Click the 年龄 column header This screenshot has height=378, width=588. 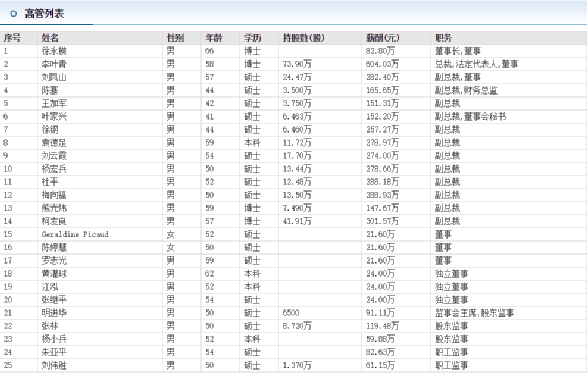pos(214,38)
